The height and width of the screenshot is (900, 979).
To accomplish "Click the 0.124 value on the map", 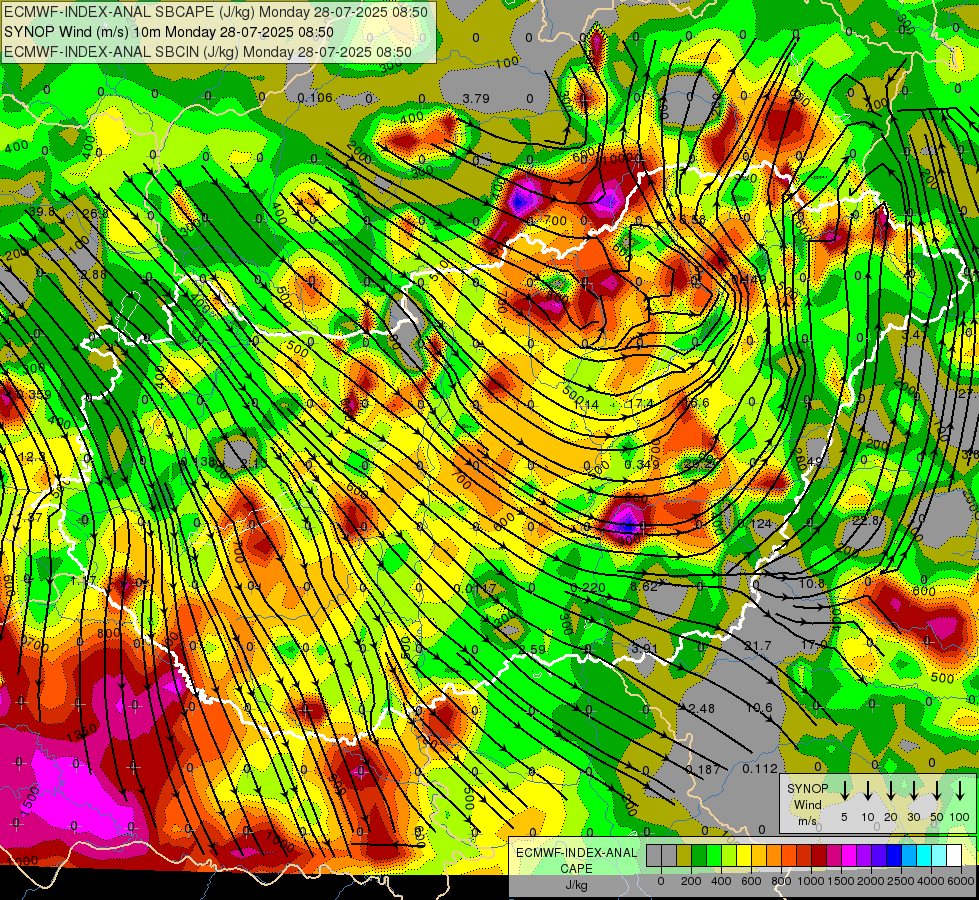I will pyautogui.click(x=756, y=523).
